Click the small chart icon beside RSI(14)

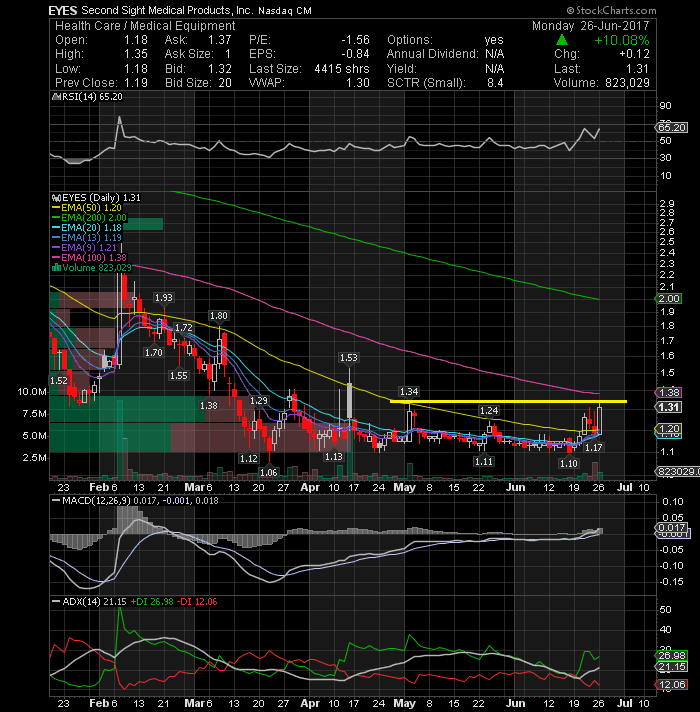tap(57, 97)
